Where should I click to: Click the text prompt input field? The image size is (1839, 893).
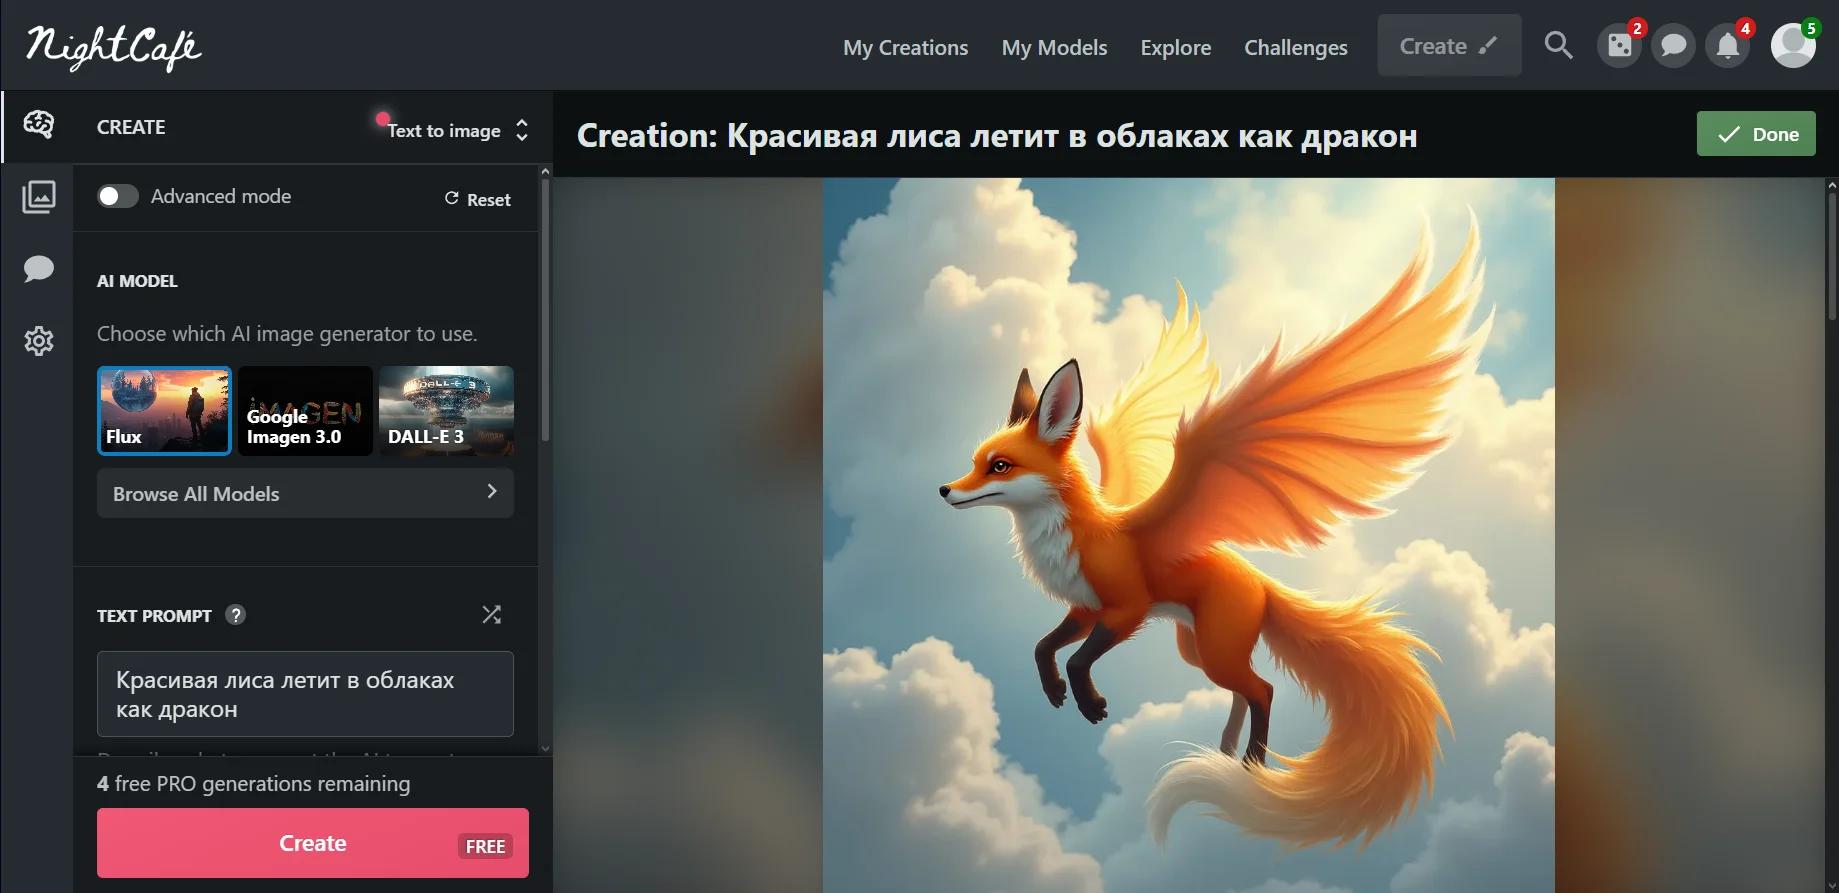click(x=305, y=694)
